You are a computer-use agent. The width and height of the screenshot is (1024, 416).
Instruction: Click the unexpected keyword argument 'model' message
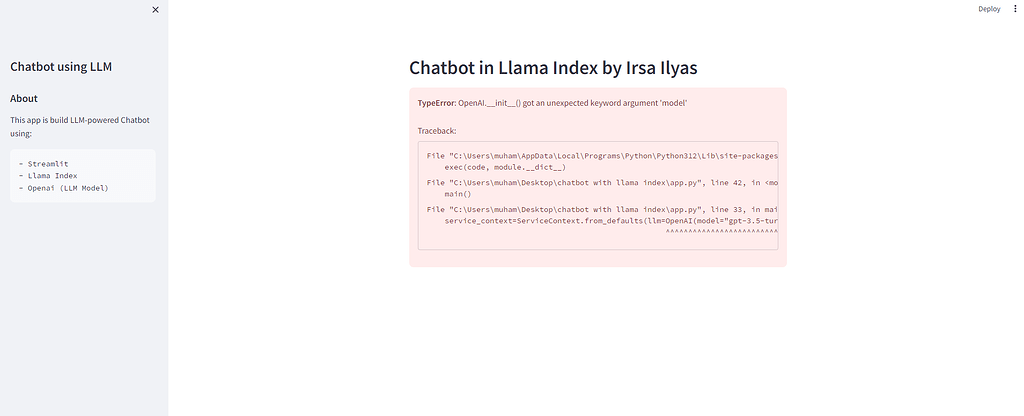[573, 103]
